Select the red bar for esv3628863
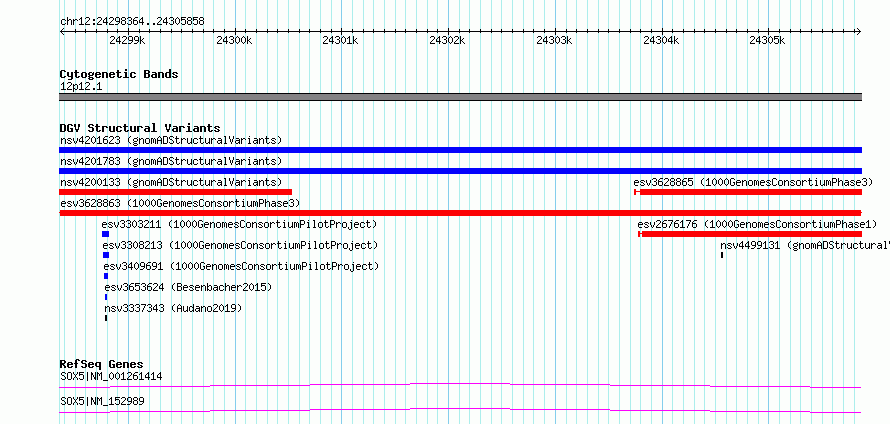Image resolution: width=890 pixels, height=424 pixels. pos(460,213)
